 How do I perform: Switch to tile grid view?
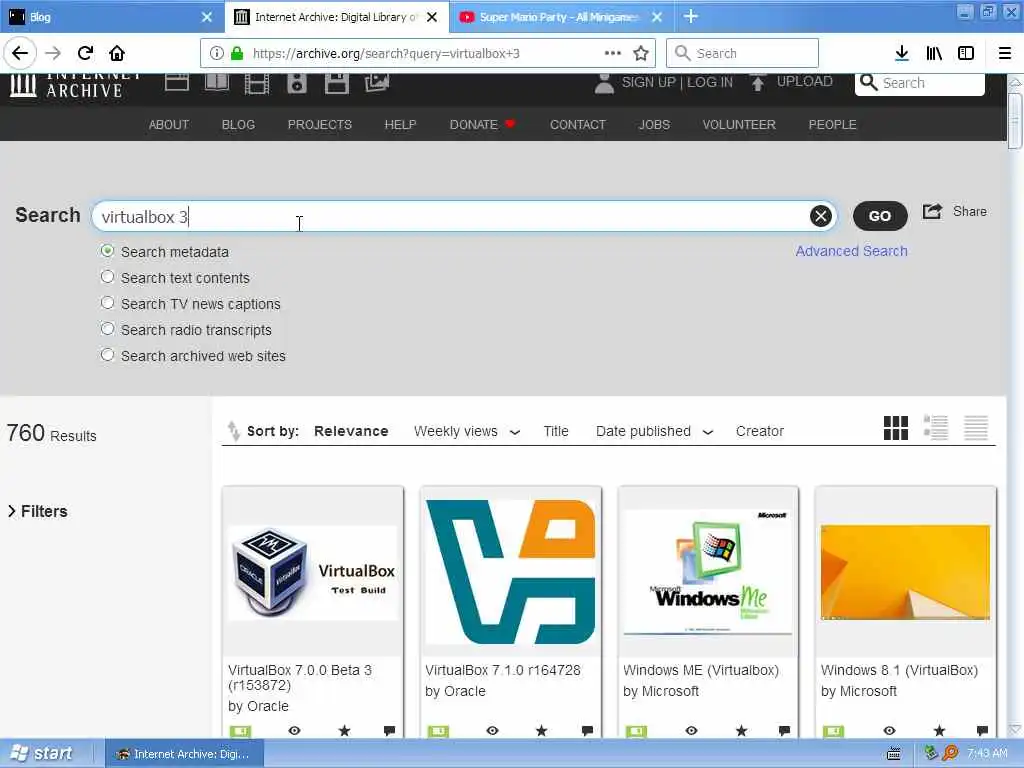(895, 428)
